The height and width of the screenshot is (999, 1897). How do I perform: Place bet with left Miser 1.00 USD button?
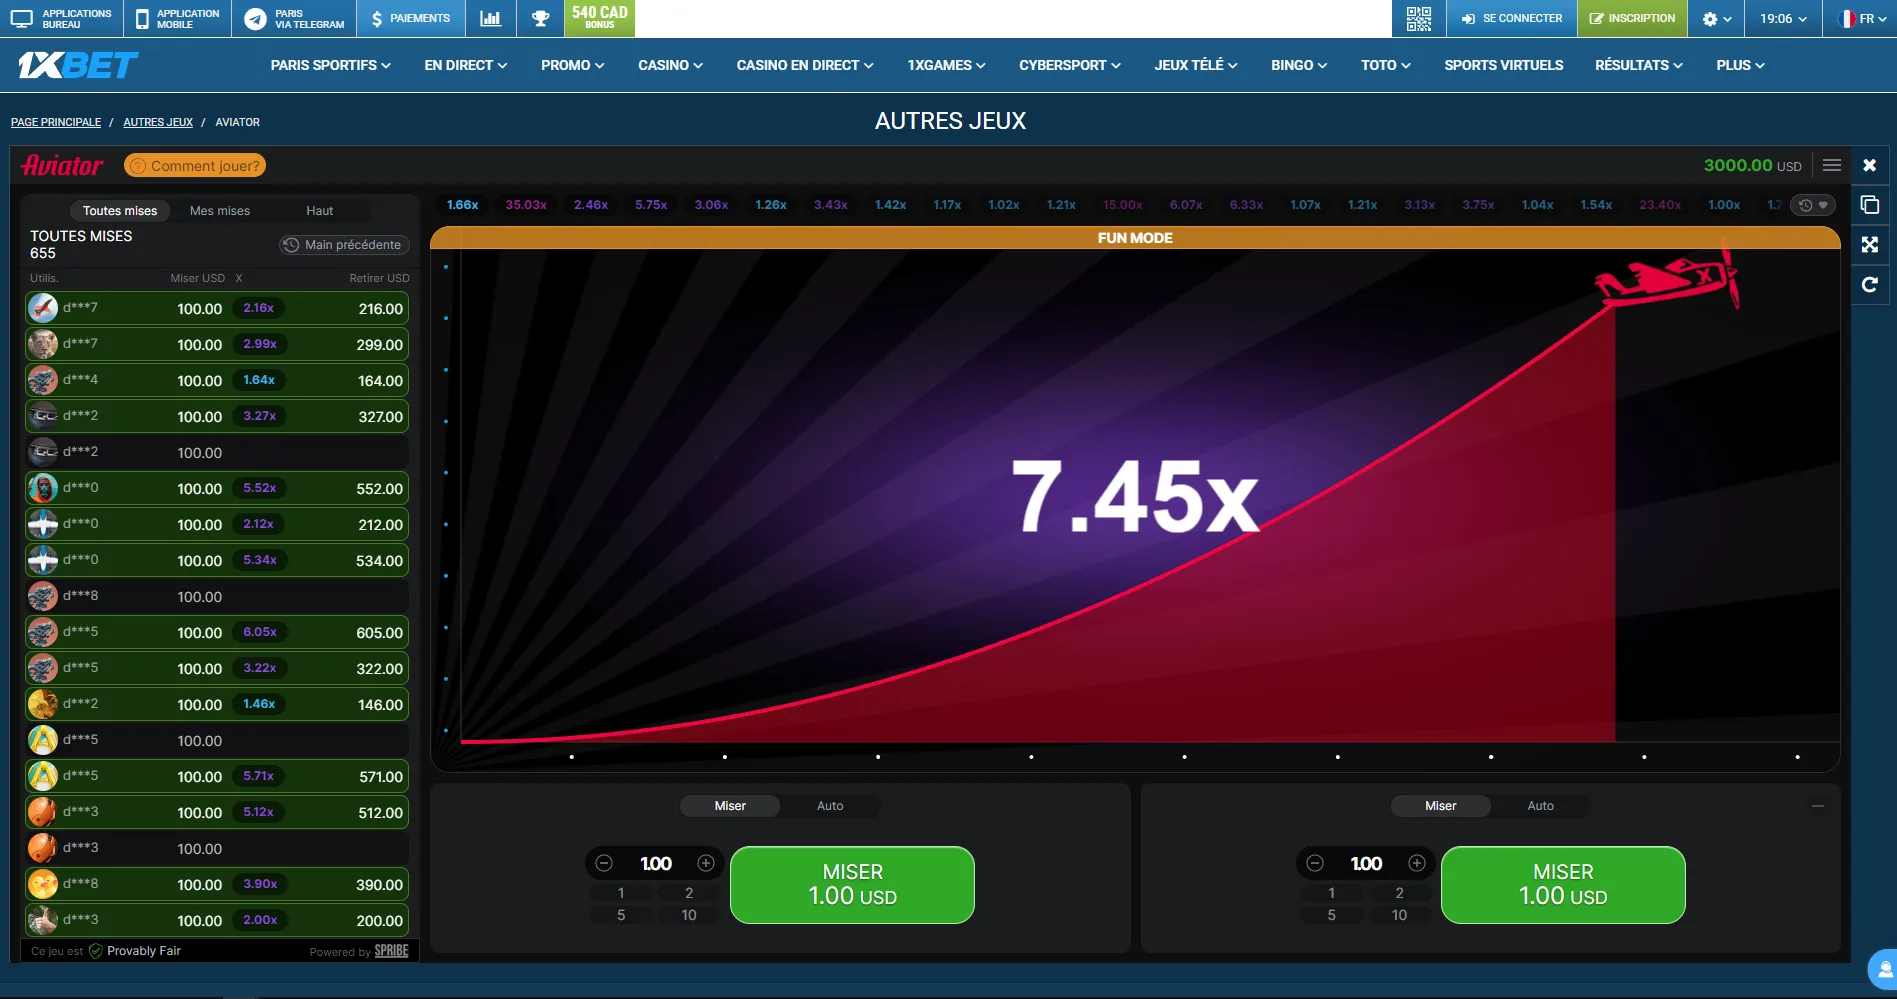coord(852,885)
